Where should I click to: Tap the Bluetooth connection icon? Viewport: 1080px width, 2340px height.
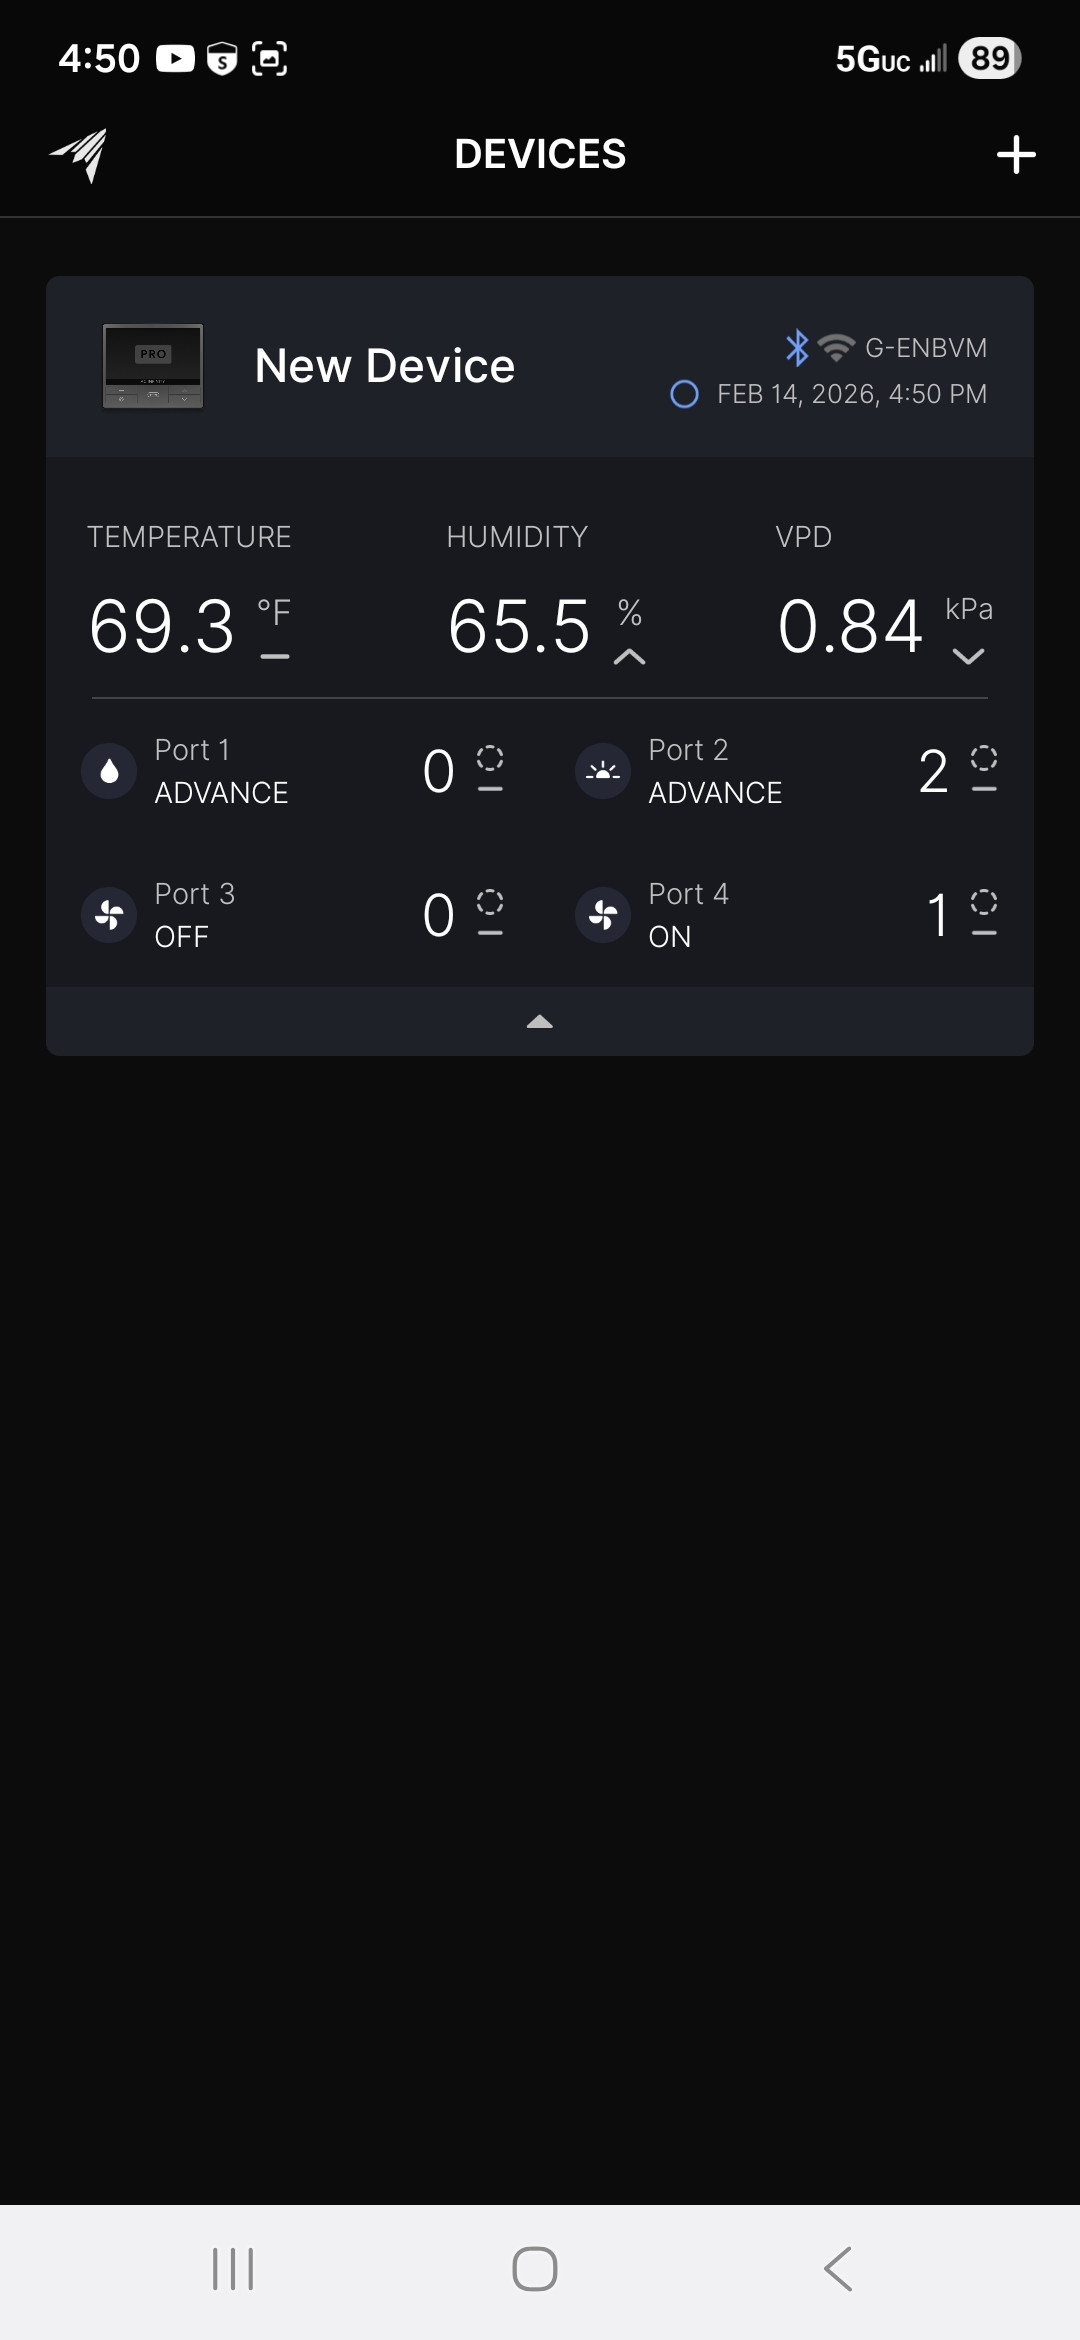coord(796,348)
